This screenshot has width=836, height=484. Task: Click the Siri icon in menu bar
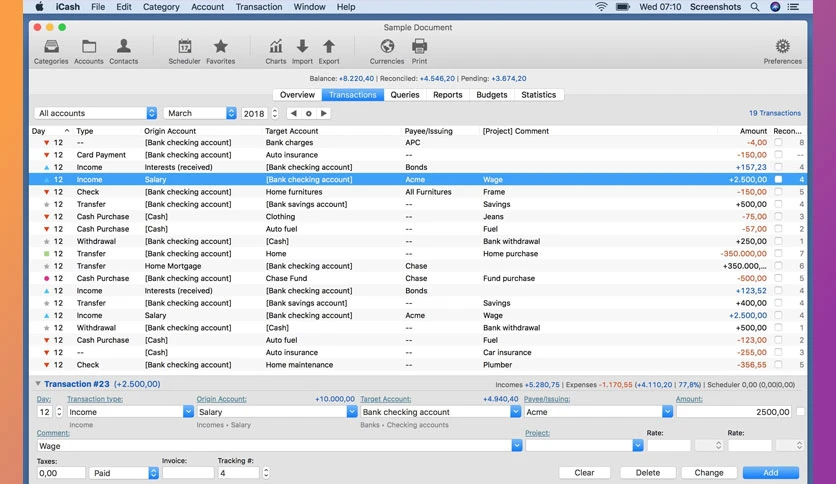pos(775,7)
